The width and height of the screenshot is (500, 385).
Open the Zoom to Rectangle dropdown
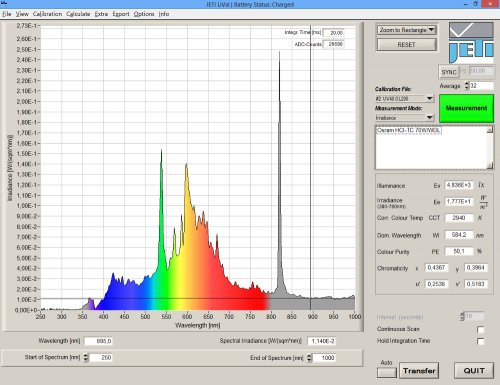pos(407,30)
